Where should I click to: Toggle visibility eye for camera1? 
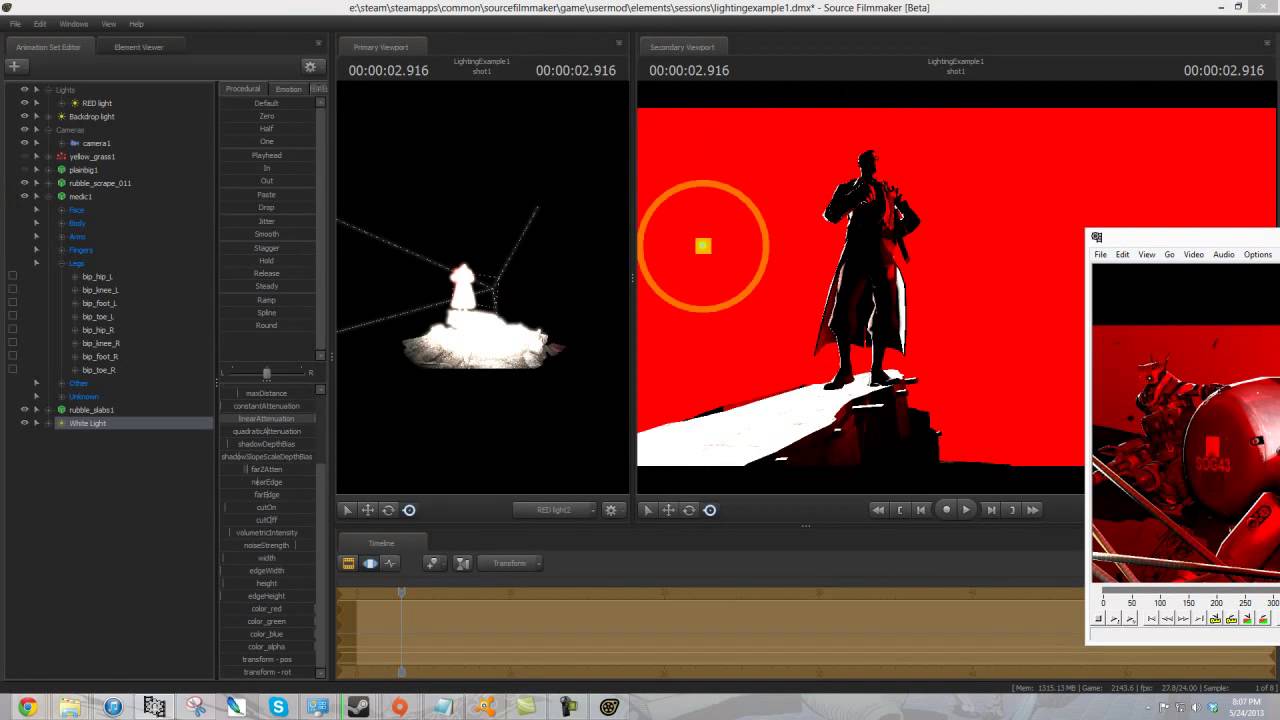[x=24, y=143]
